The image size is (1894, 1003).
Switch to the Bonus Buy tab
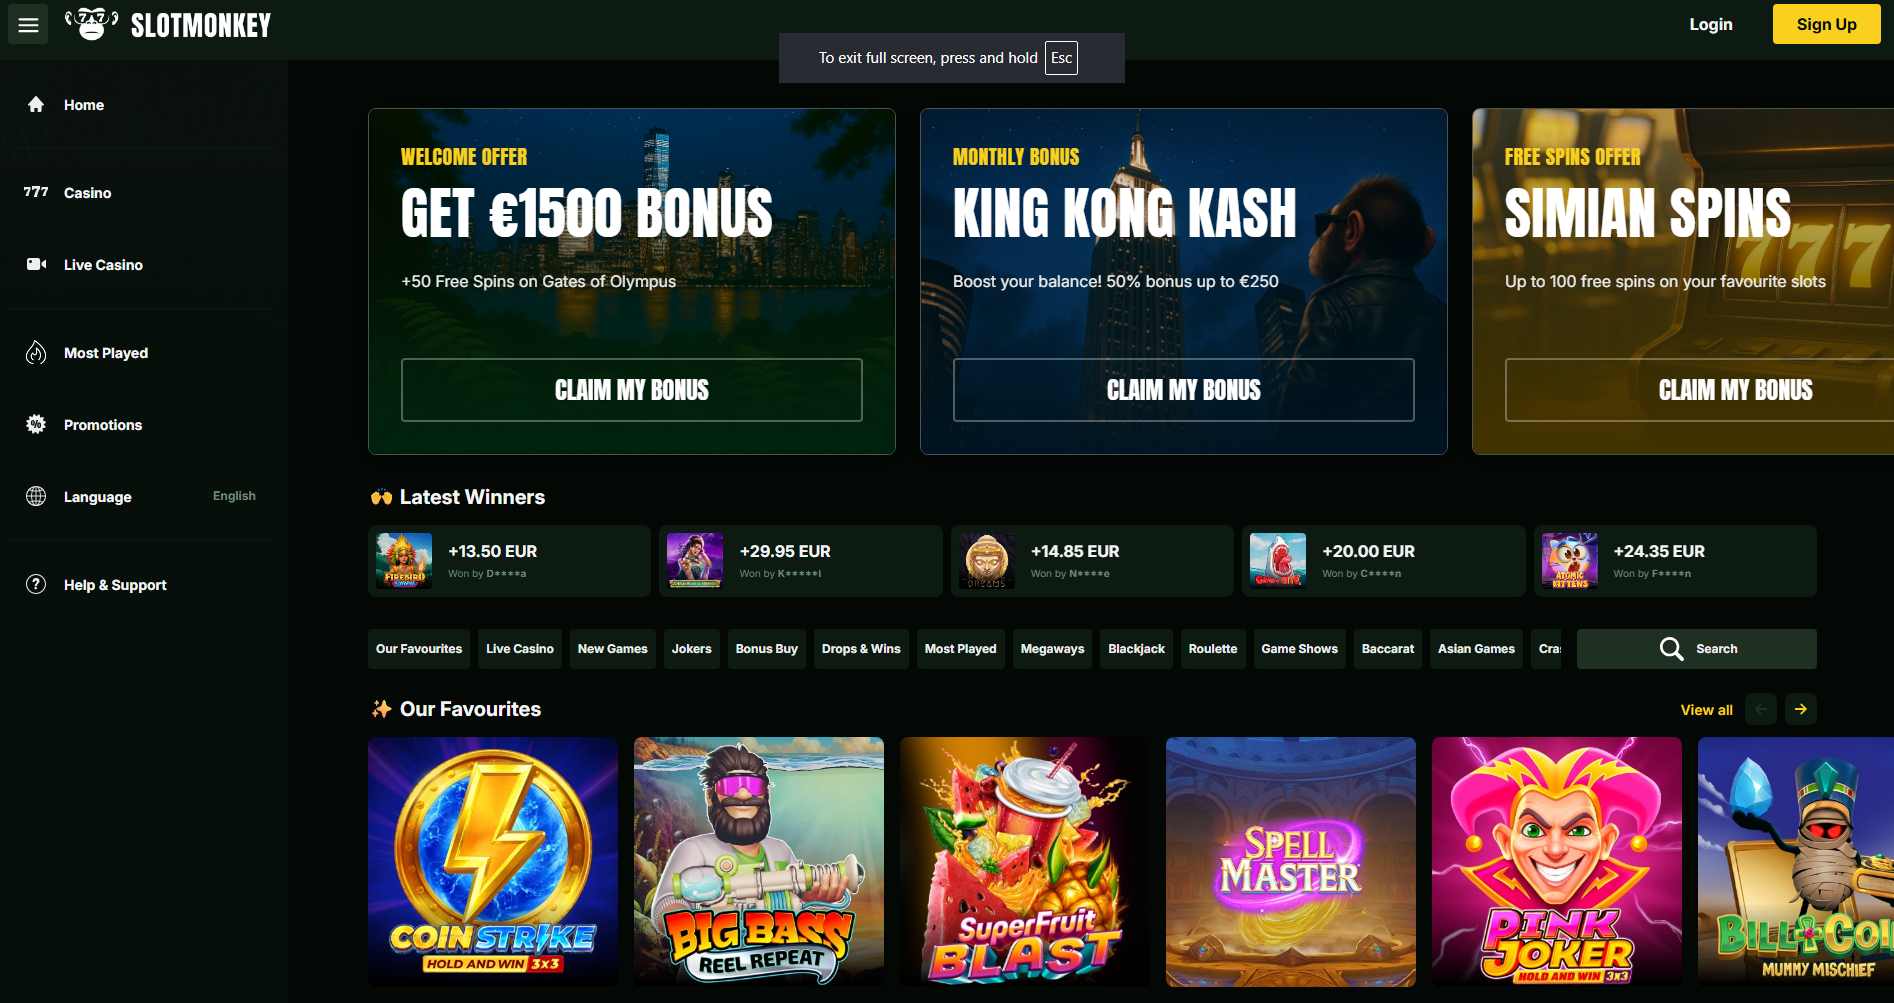click(767, 649)
